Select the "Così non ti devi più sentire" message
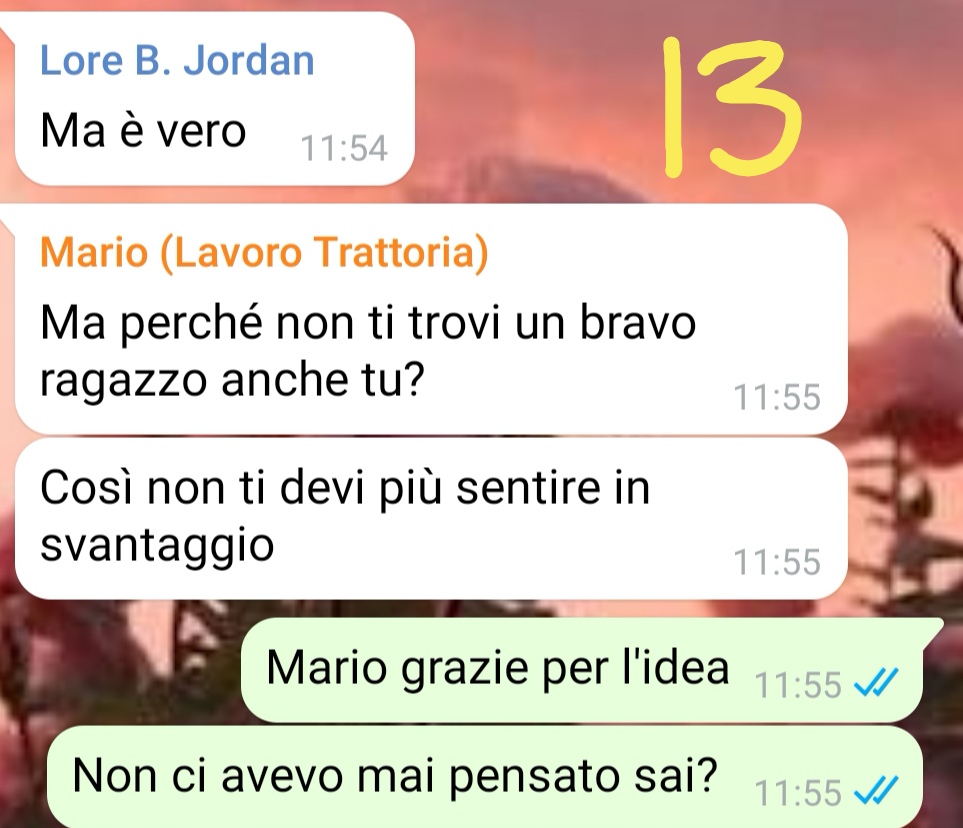Image resolution: width=963 pixels, height=828 pixels. pos(431,519)
